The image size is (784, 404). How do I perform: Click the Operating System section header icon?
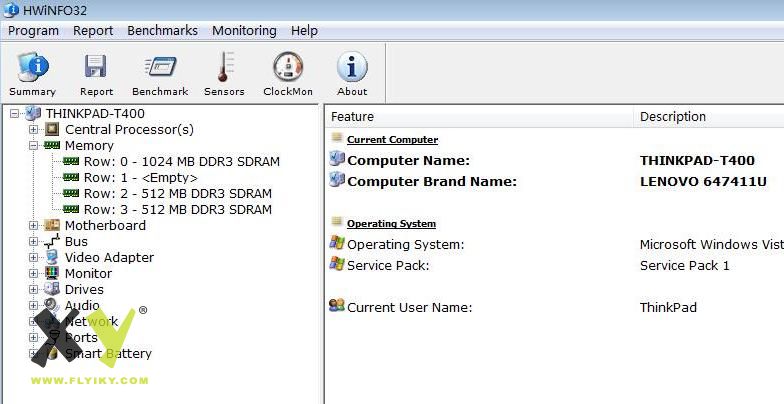click(x=337, y=222)
